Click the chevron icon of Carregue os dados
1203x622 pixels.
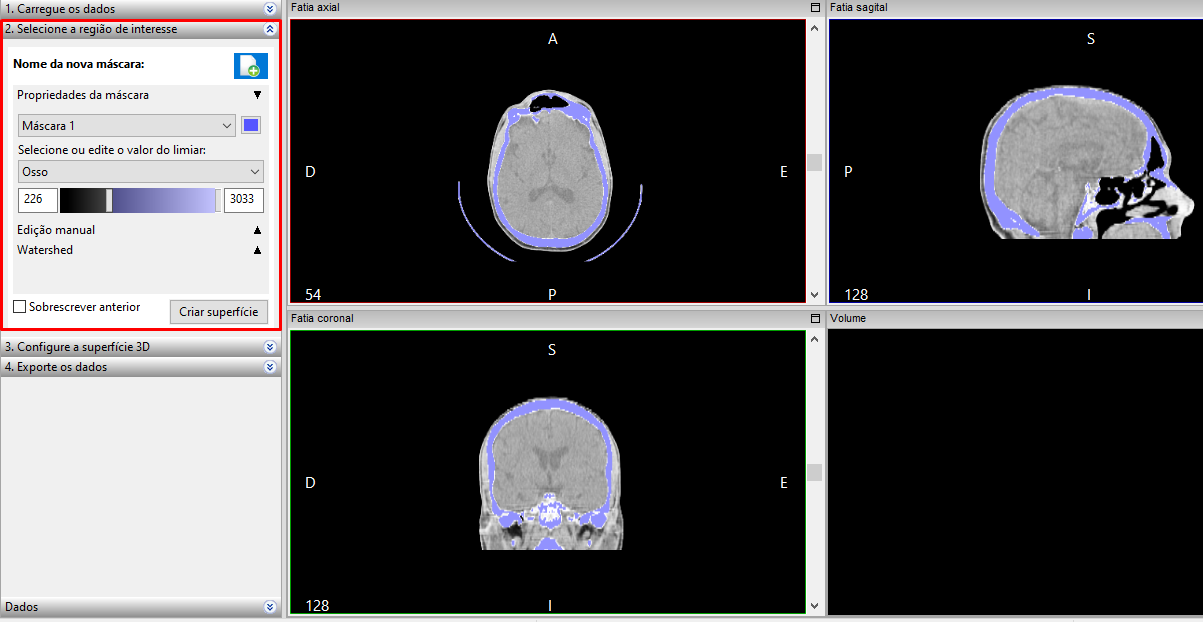coord(270,9)
